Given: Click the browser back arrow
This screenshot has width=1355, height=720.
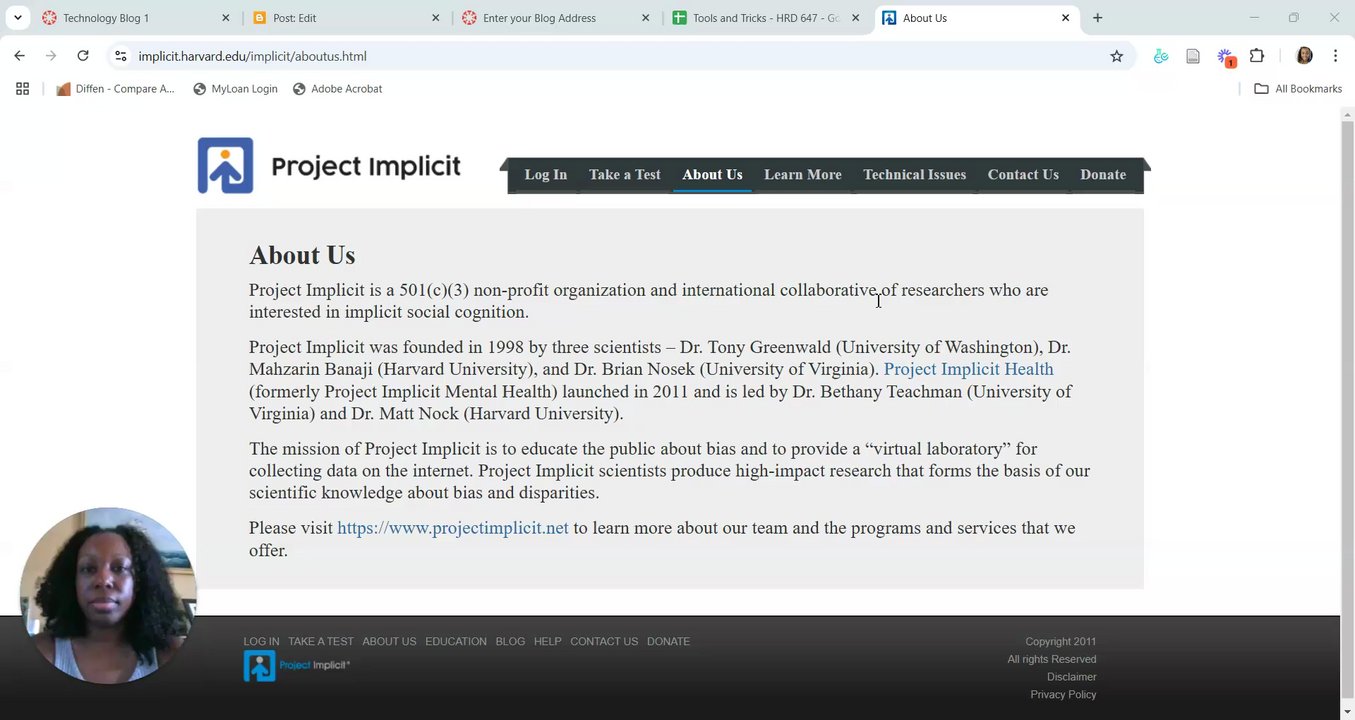Looking at the screenshot, I should (19, 56).
